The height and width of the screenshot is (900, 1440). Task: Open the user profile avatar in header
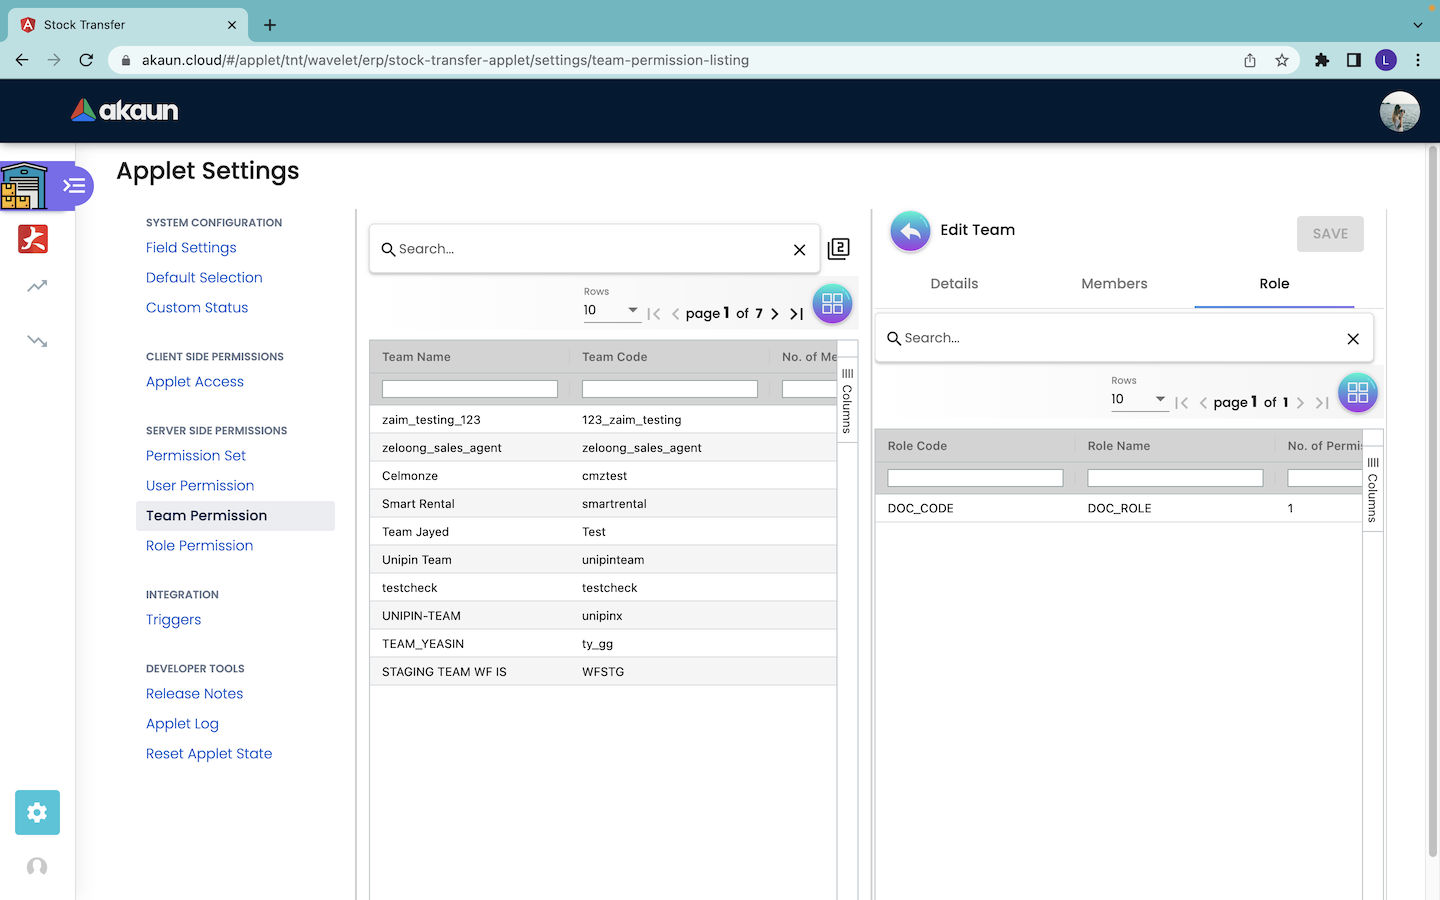[x=1399, y=111]
